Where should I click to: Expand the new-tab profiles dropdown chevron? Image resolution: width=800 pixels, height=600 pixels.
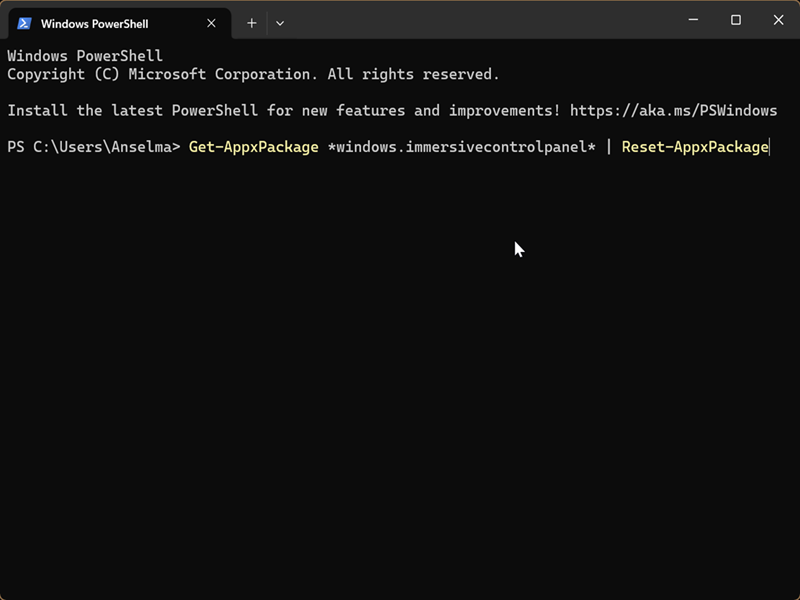280,23
